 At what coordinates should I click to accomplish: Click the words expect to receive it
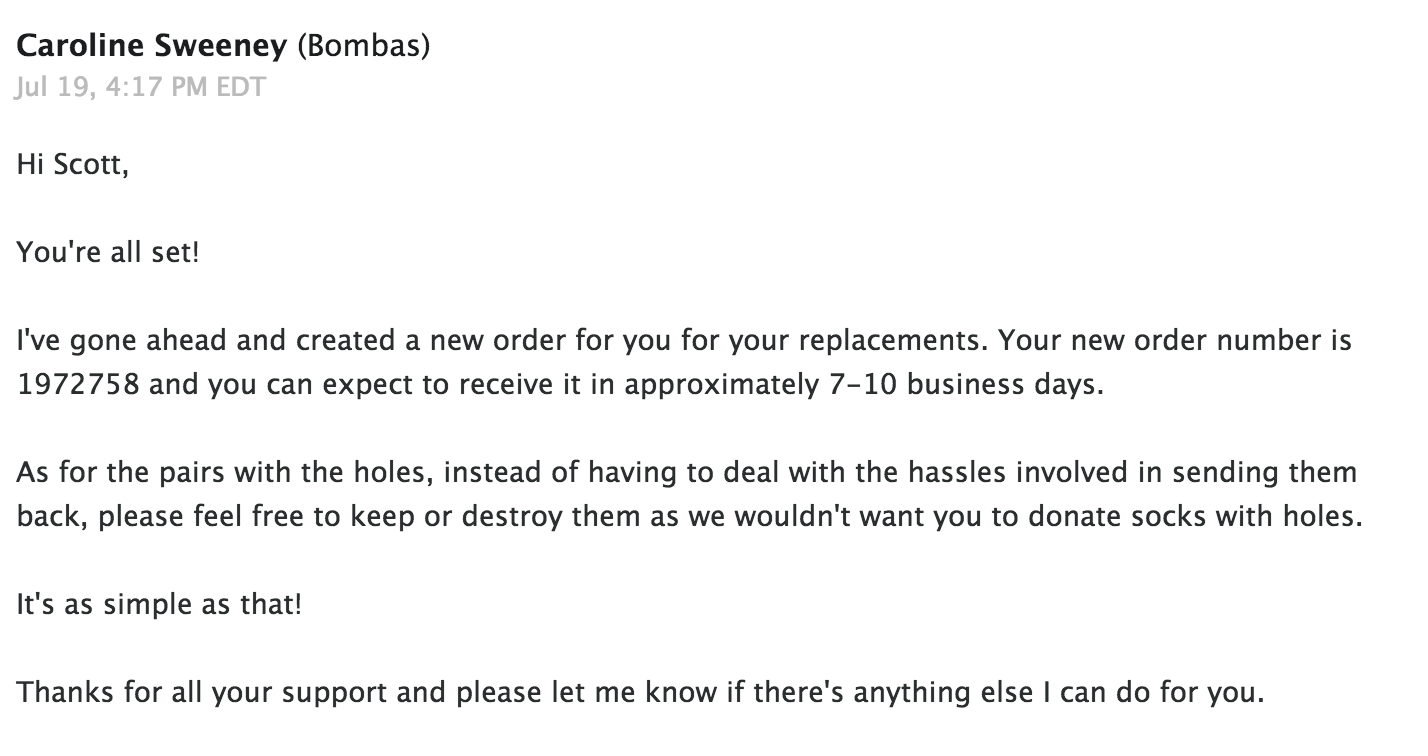460,385
